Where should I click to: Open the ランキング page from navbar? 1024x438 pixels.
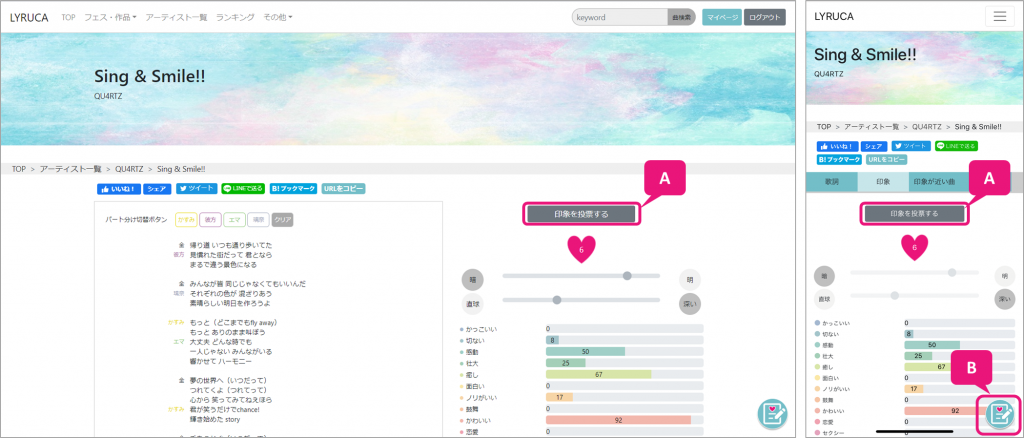coord(235,17)
